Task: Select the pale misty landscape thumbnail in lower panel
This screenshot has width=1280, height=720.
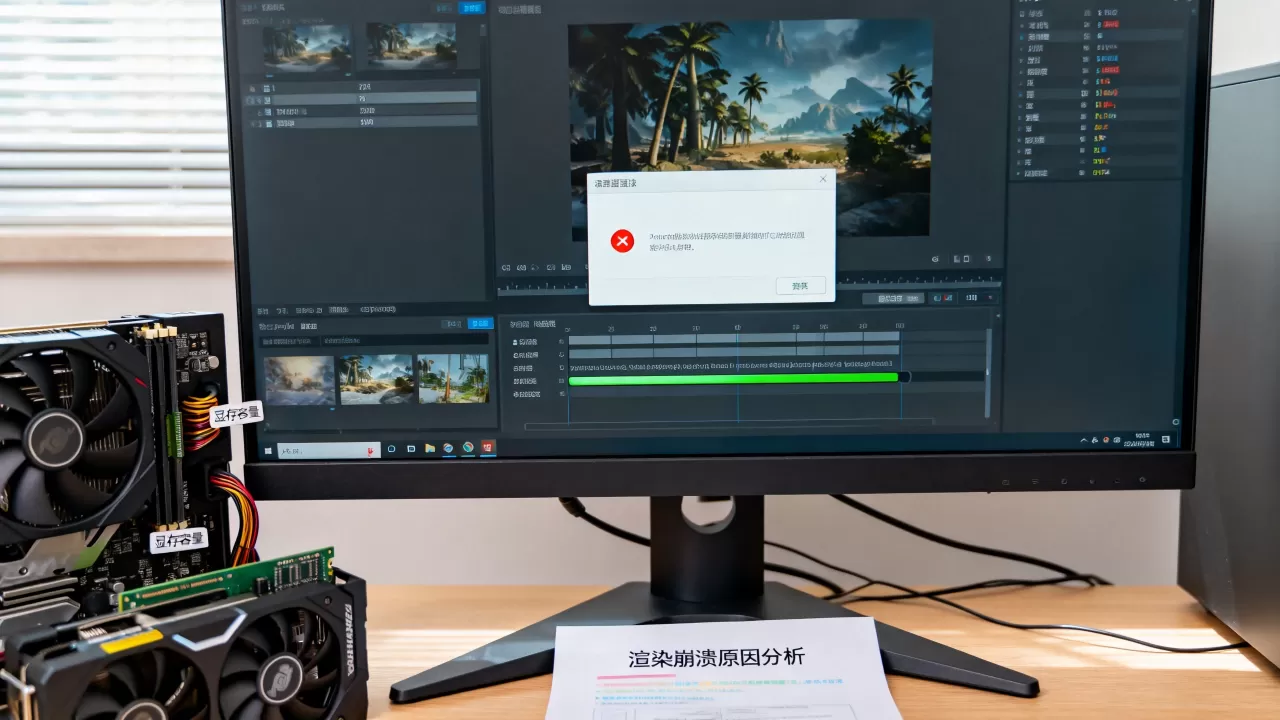Action: [x=300, y=380]
